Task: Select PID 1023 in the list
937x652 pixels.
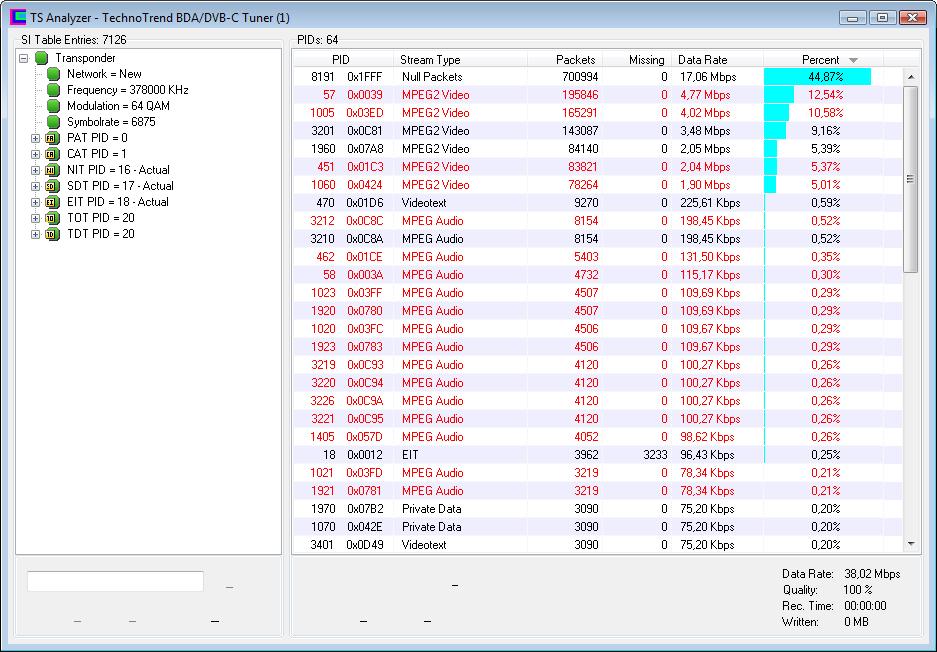Action: pyautogui.click(x=323, y=292)
